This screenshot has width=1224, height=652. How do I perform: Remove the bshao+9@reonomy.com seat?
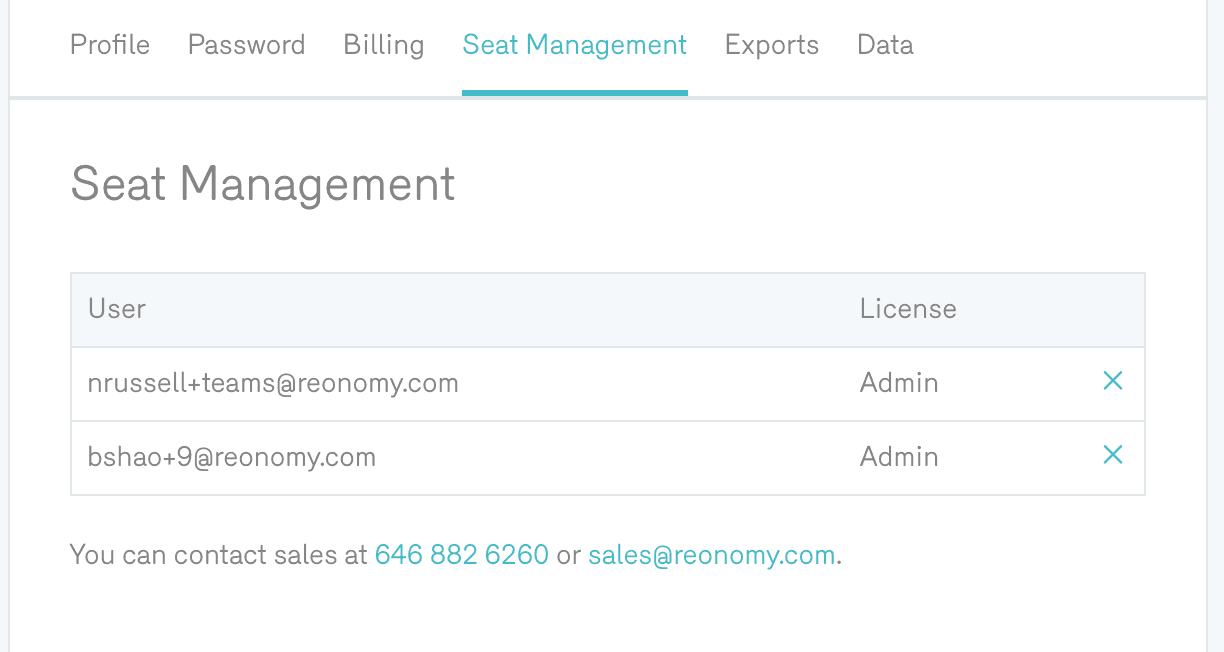point(1112,455)
